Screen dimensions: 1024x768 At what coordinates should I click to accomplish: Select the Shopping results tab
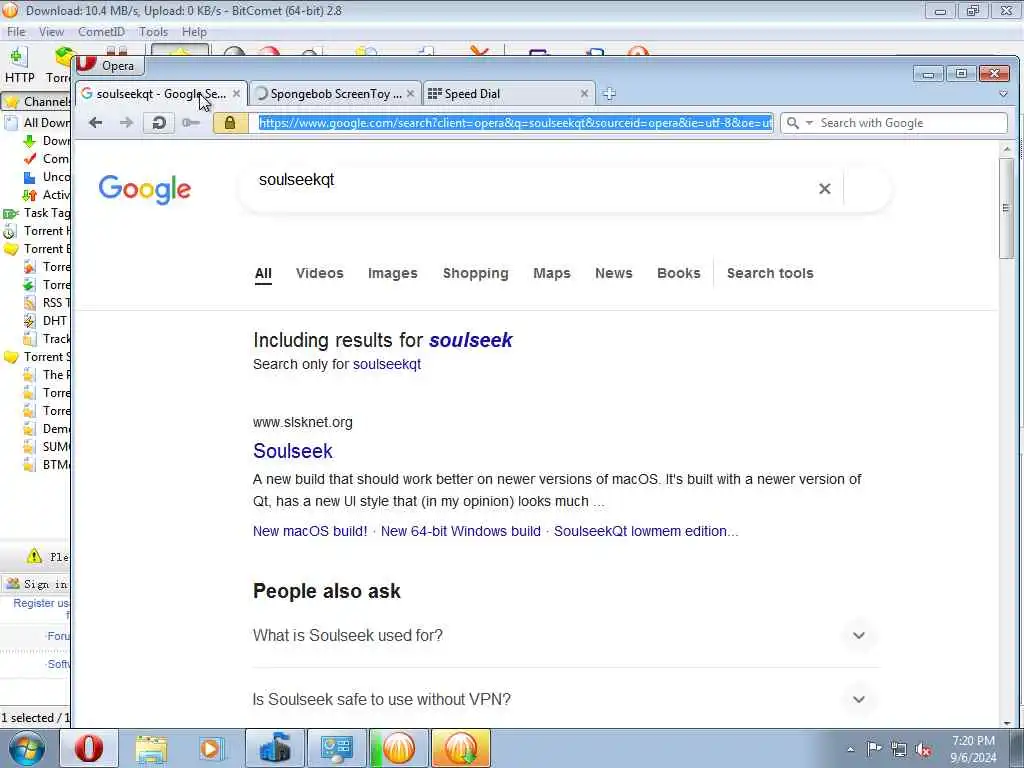(x=475, y=273)
